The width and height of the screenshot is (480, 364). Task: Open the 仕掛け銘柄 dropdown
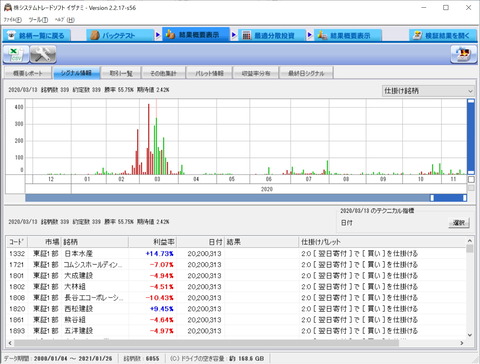(x=428, y=91)
